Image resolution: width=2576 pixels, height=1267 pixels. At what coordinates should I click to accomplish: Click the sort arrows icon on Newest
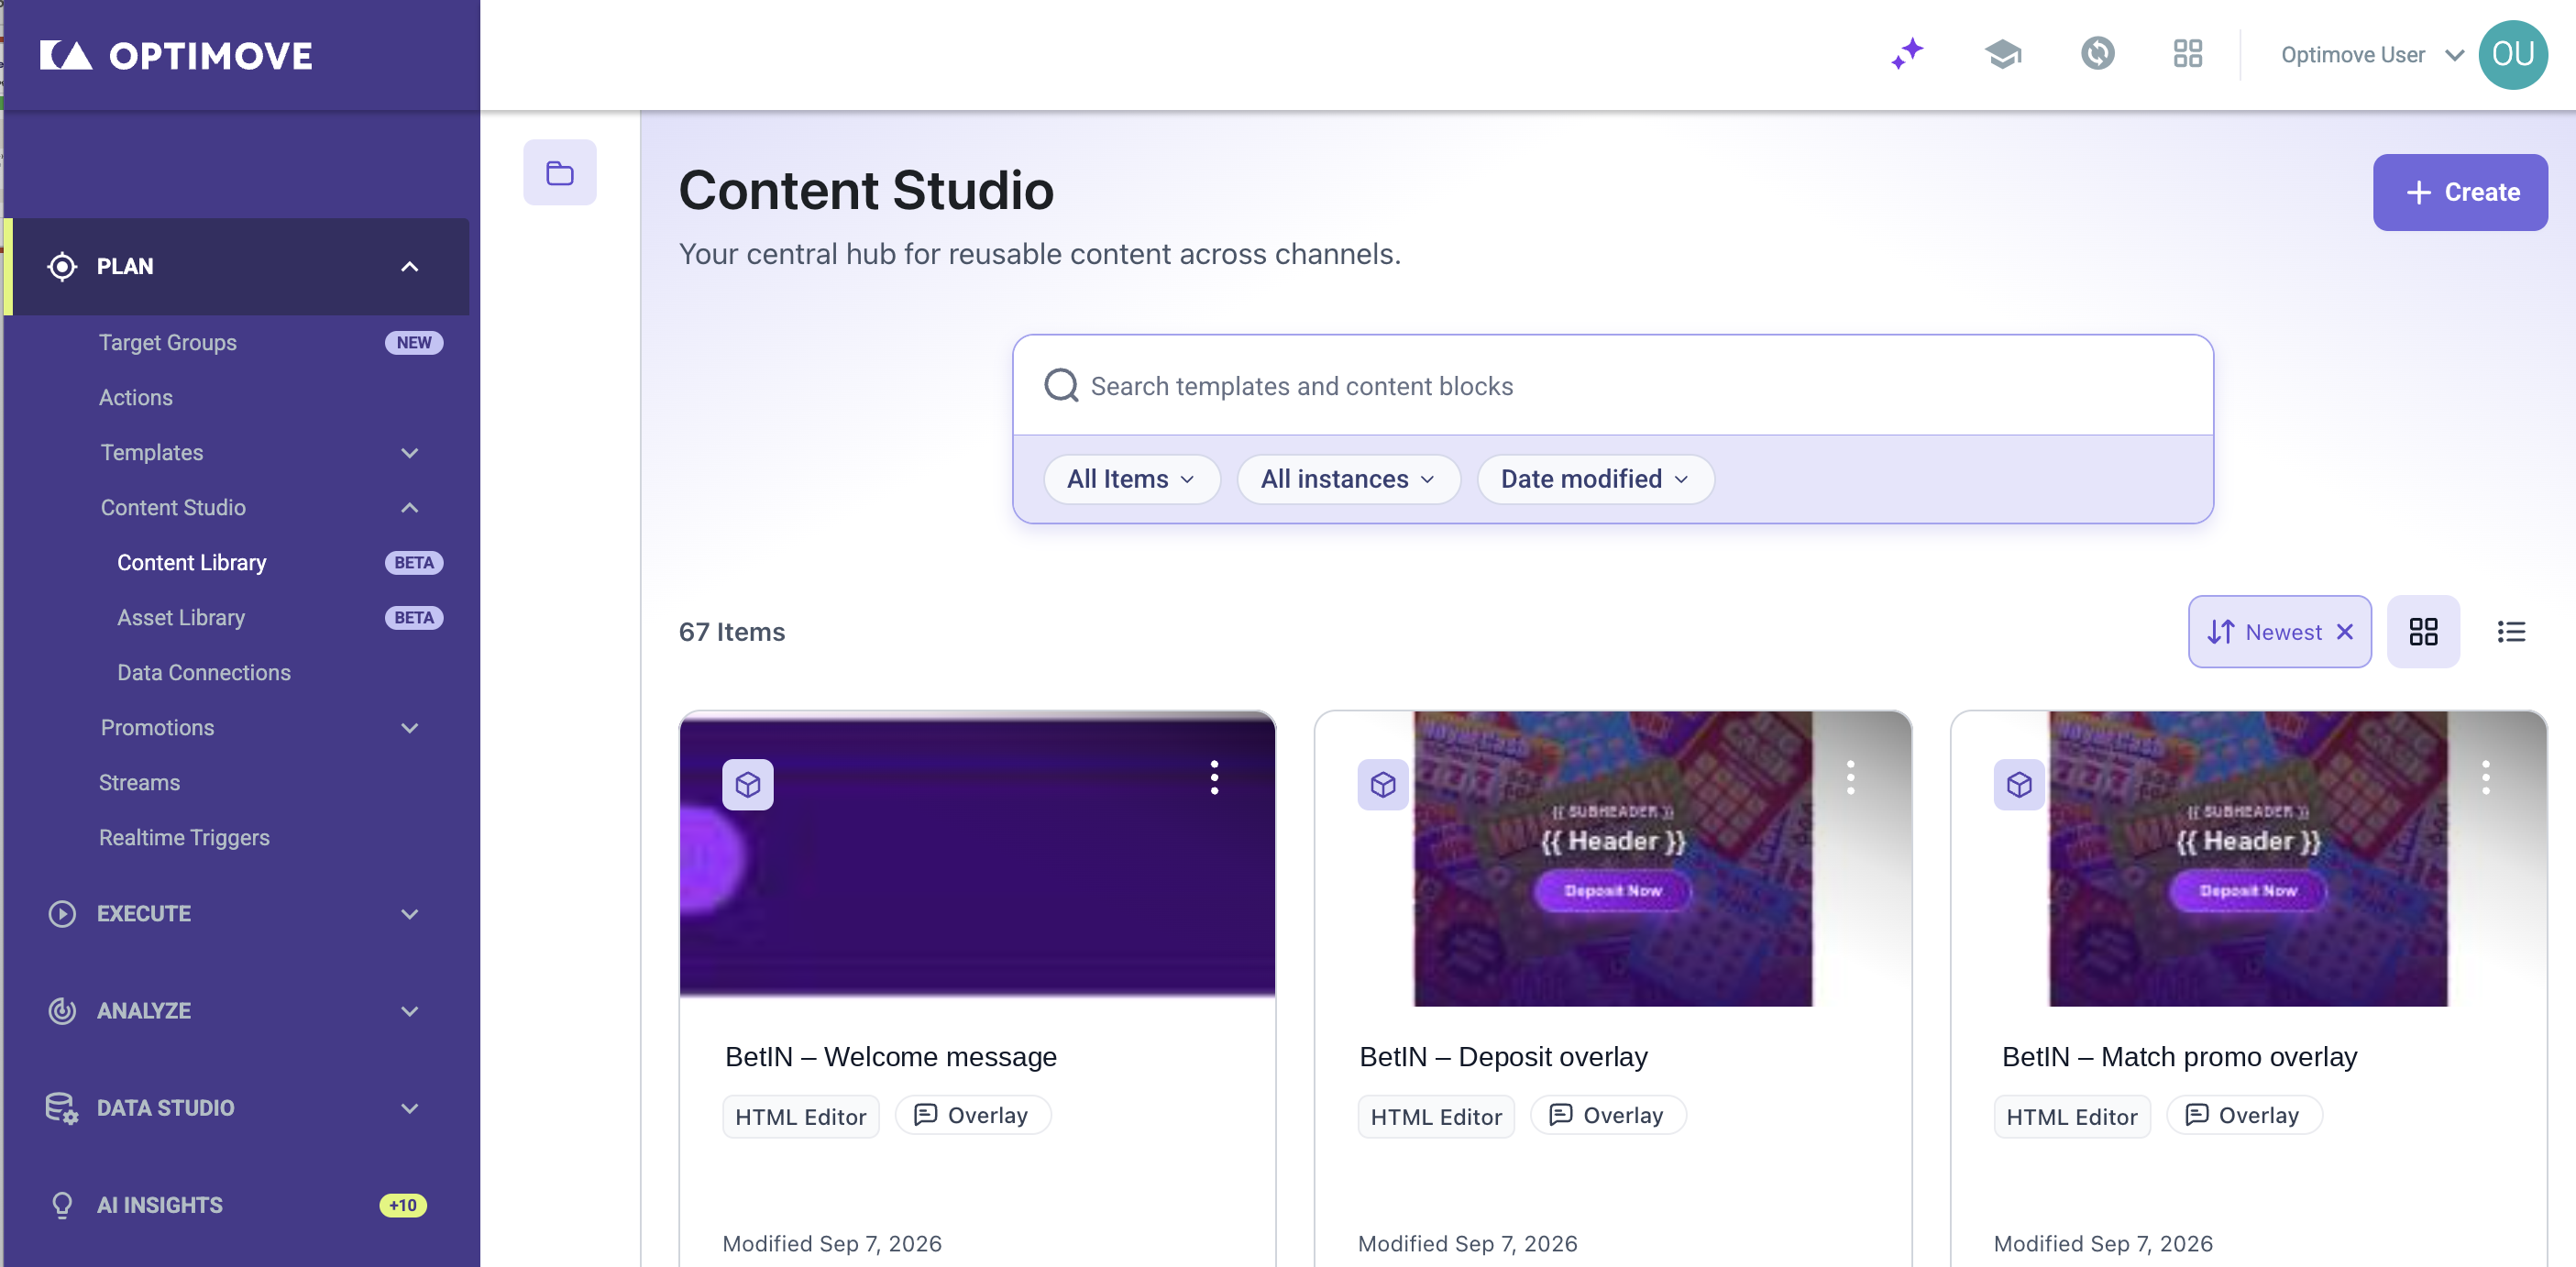[2220, 632]
